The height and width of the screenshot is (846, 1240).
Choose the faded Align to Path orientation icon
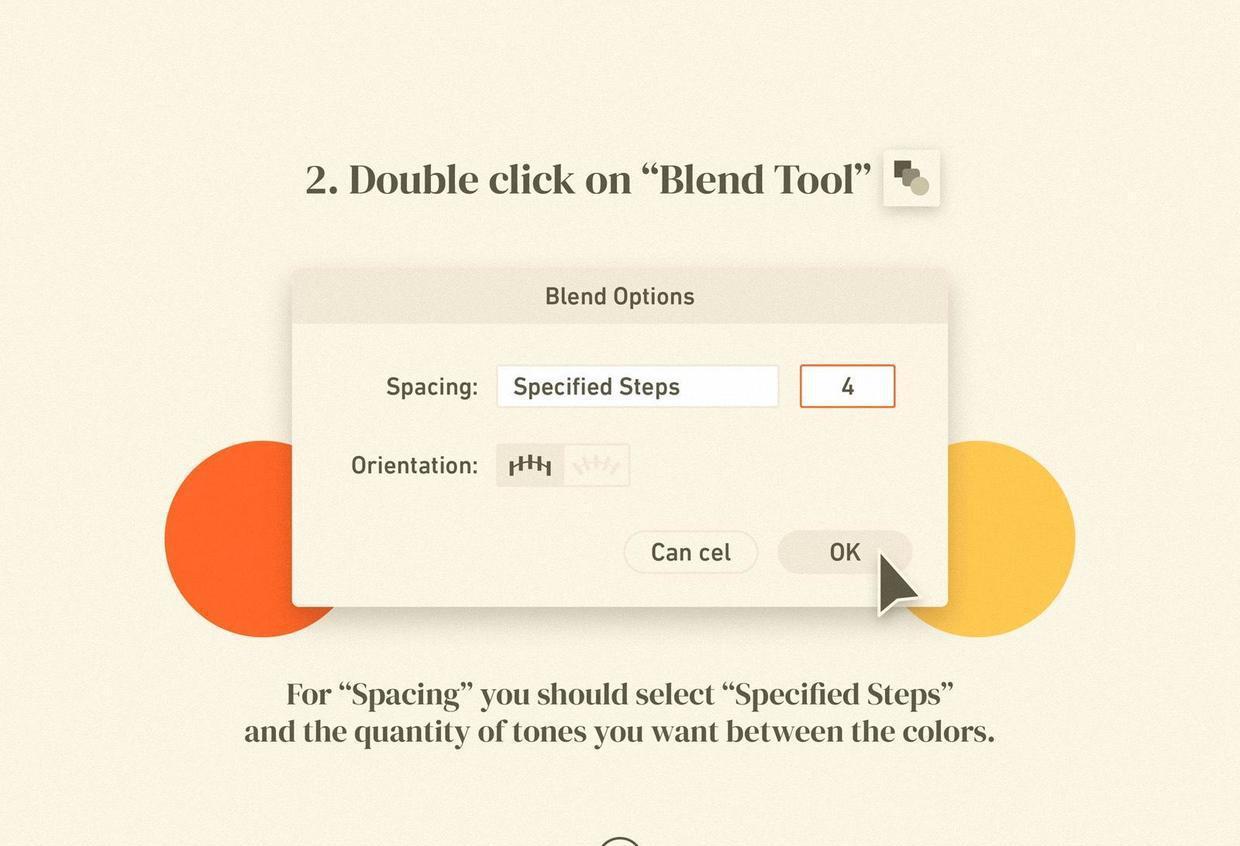tap(597, 465)
